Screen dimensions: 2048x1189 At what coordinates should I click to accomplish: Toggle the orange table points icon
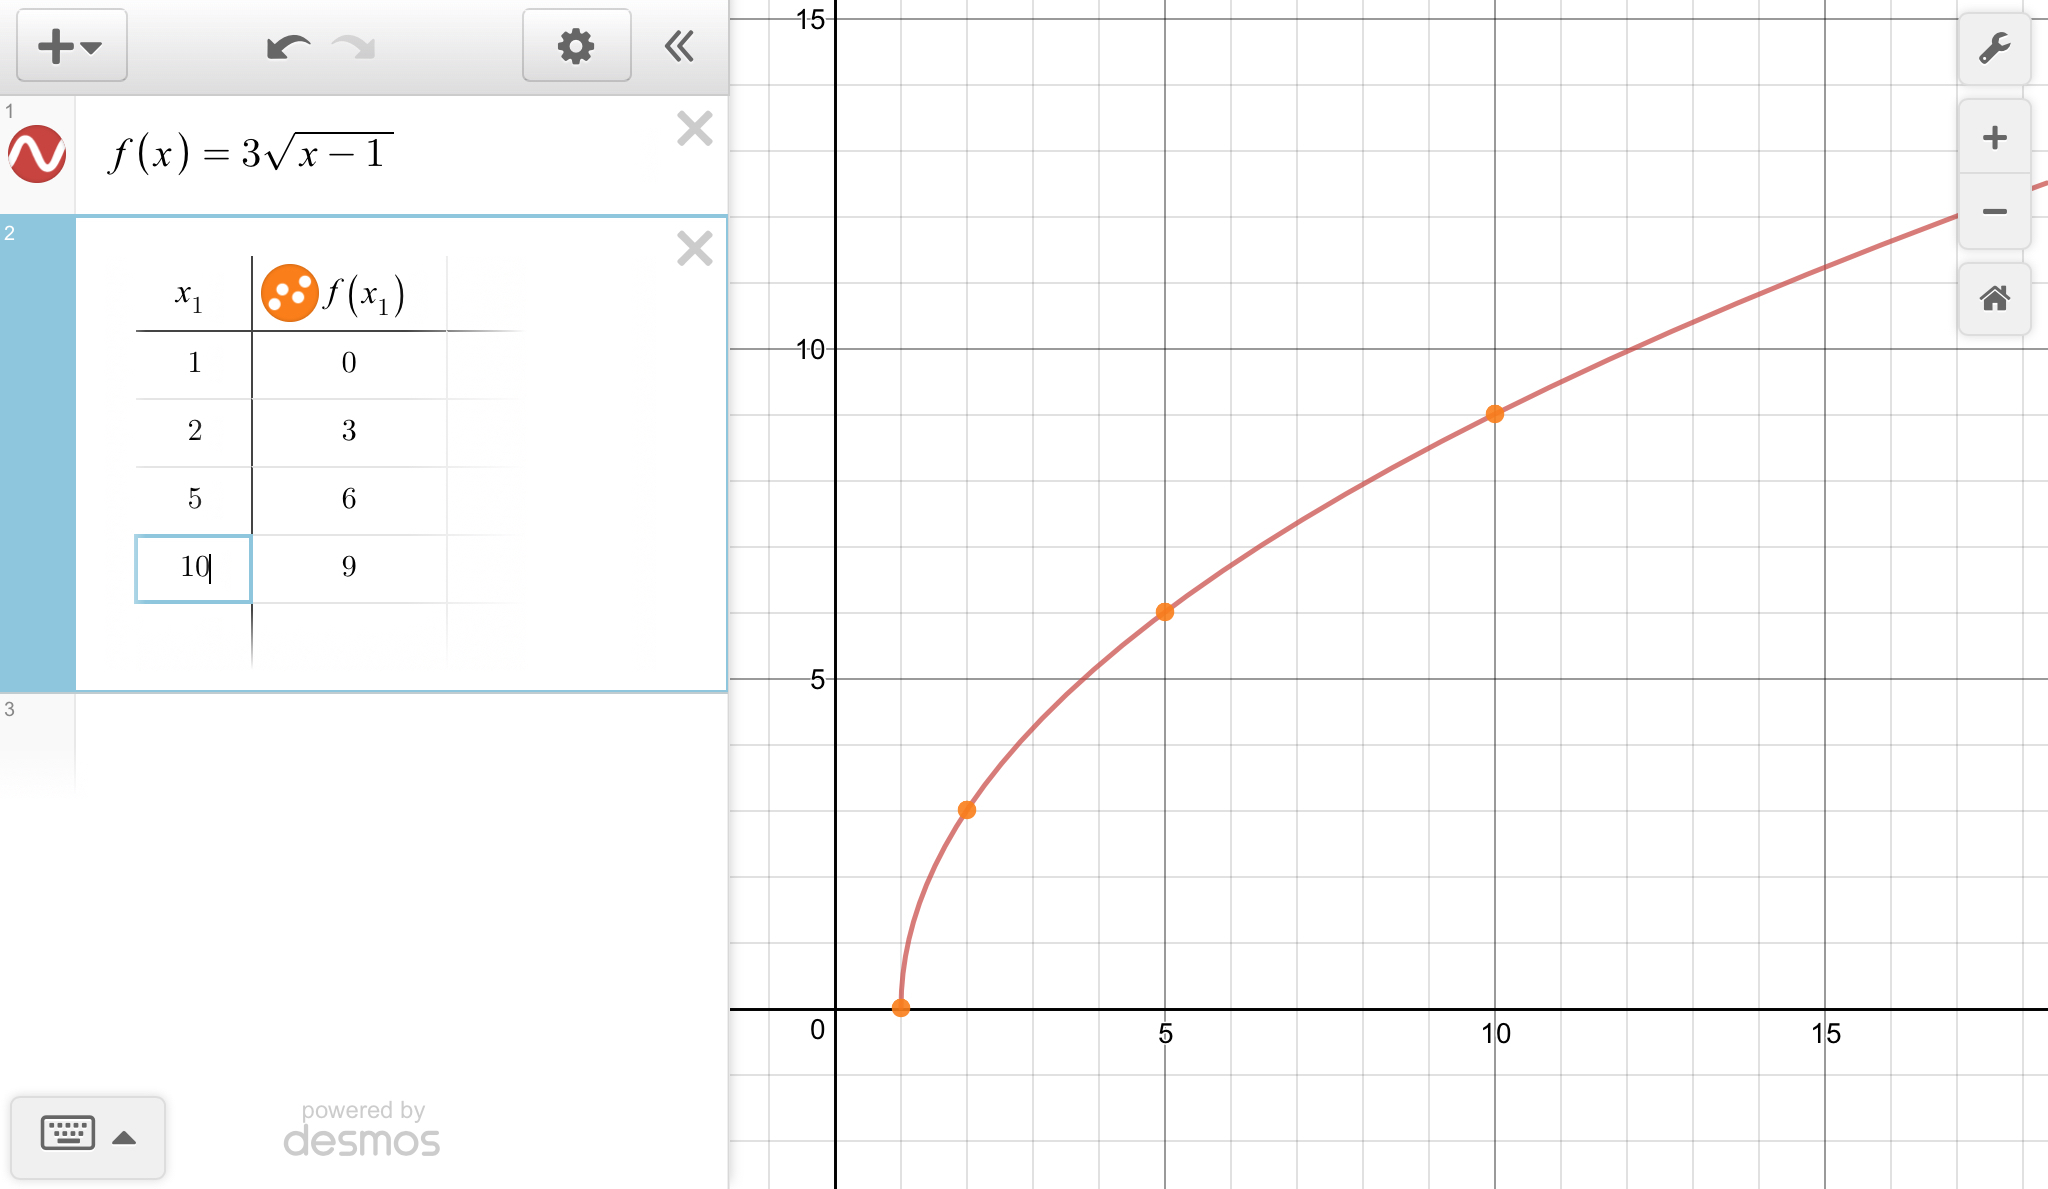[x=289, y=293]
